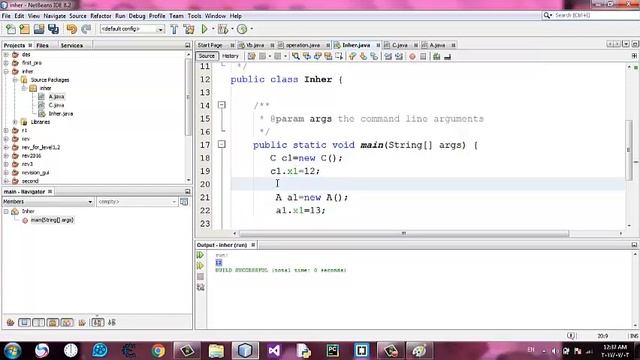
Task: Click the Projects panel vertical scrollbar
Action: 188,98
